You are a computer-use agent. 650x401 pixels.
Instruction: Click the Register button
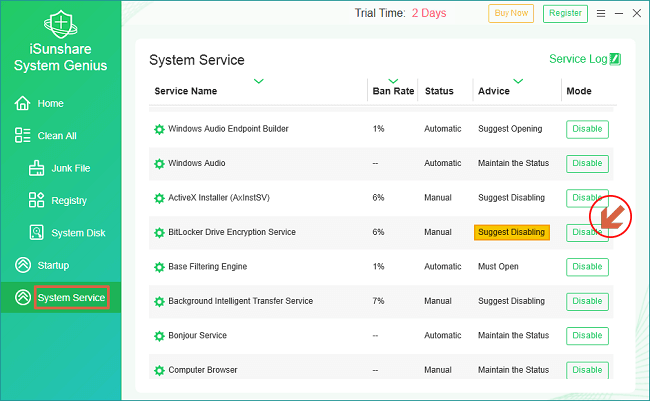[x=565, y=14]
